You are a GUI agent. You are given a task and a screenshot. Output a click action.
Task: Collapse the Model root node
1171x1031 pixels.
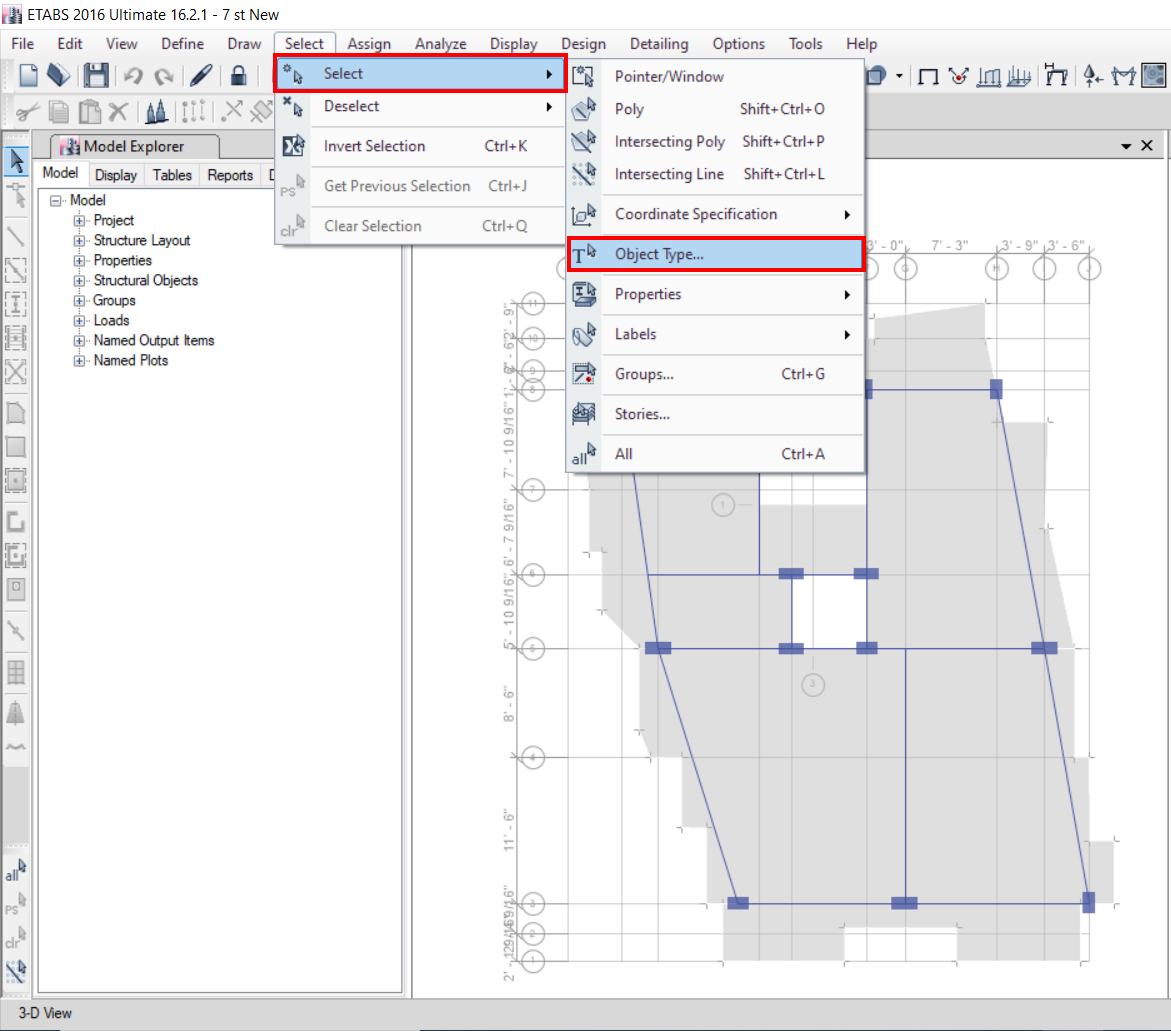(55, 201)
